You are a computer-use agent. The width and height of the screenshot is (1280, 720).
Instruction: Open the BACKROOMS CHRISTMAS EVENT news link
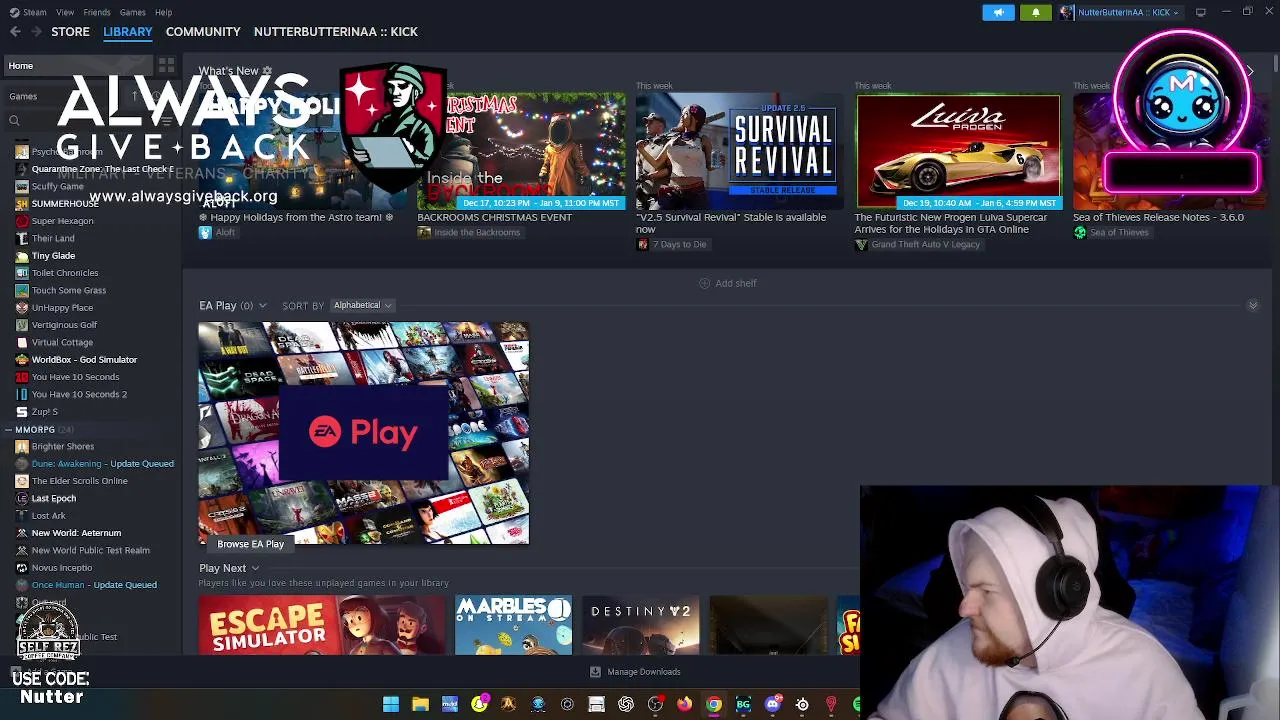click(x=495, y=217)
